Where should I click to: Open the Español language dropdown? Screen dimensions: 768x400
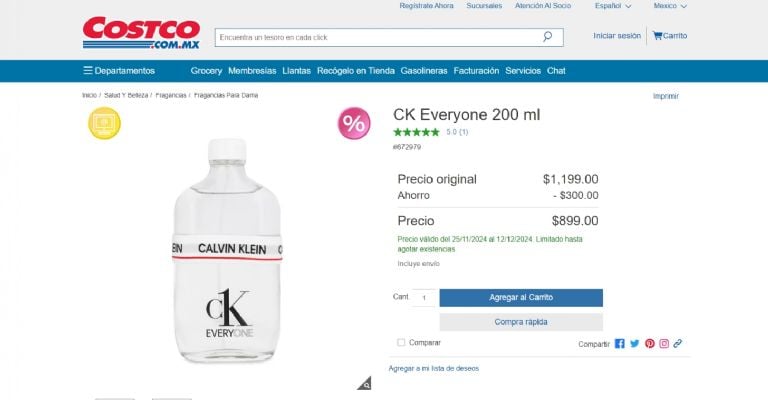[x=612, y=6]
